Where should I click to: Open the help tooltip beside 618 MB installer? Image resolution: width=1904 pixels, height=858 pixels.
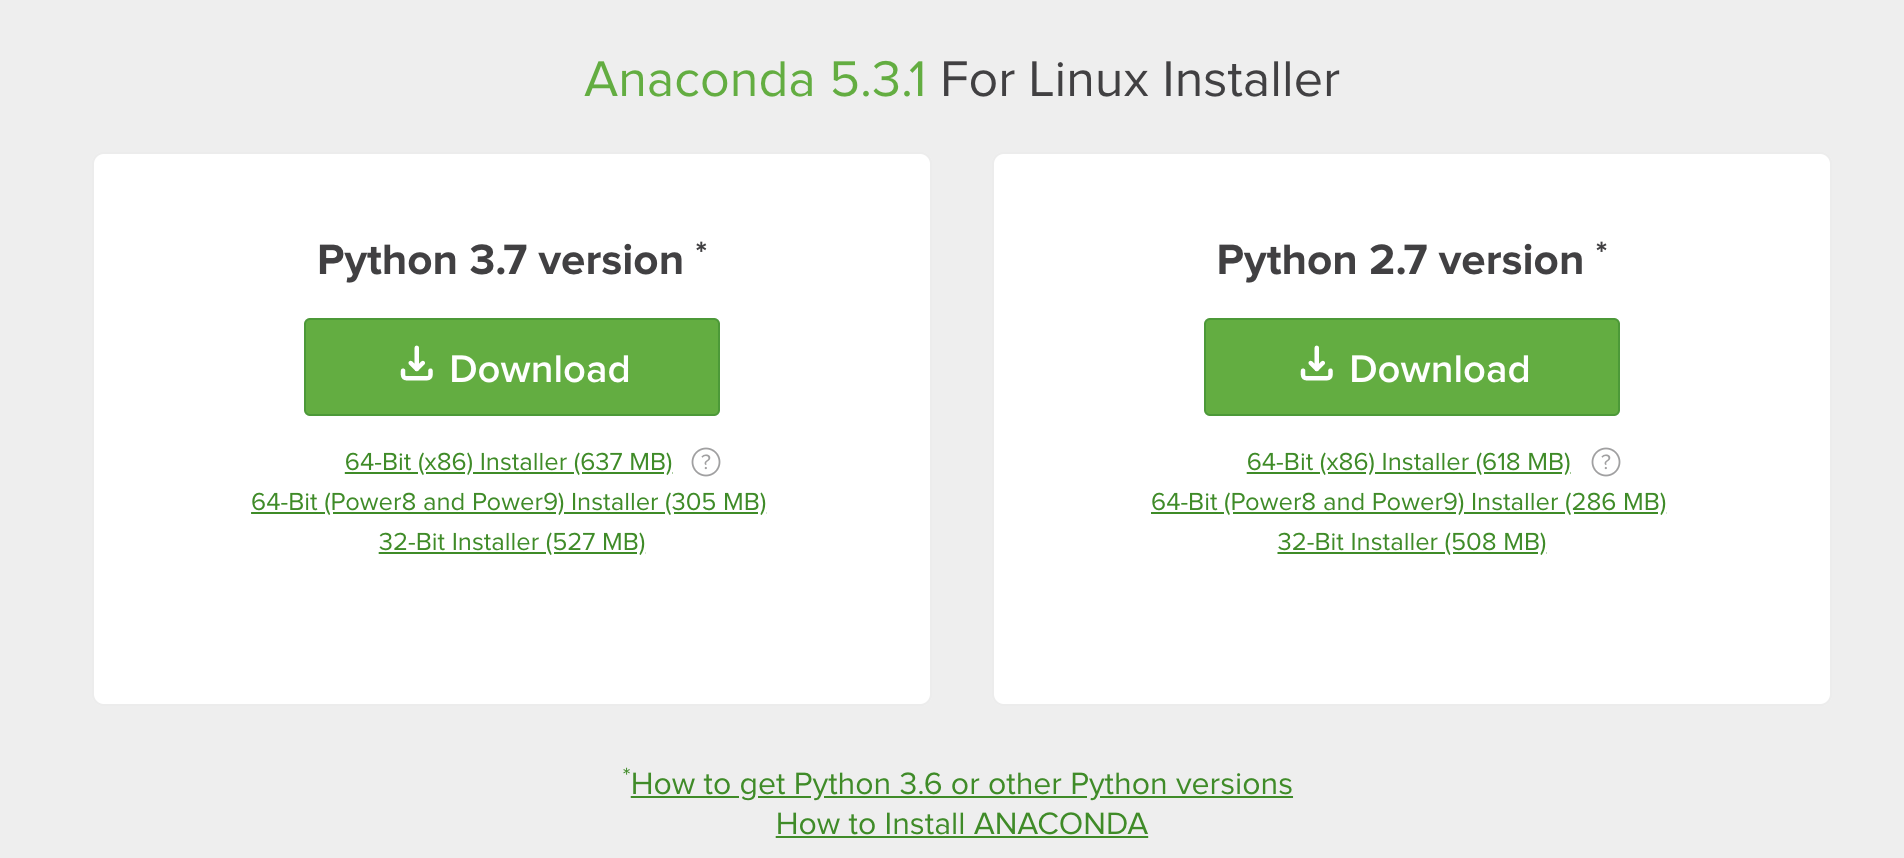[x=1606, y=462]
